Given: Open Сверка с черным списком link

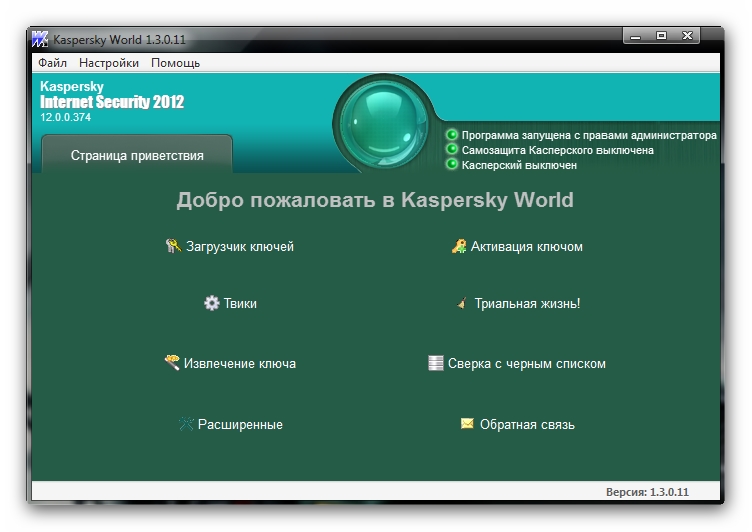Looking at the screenshot, I should pos(527,363).
